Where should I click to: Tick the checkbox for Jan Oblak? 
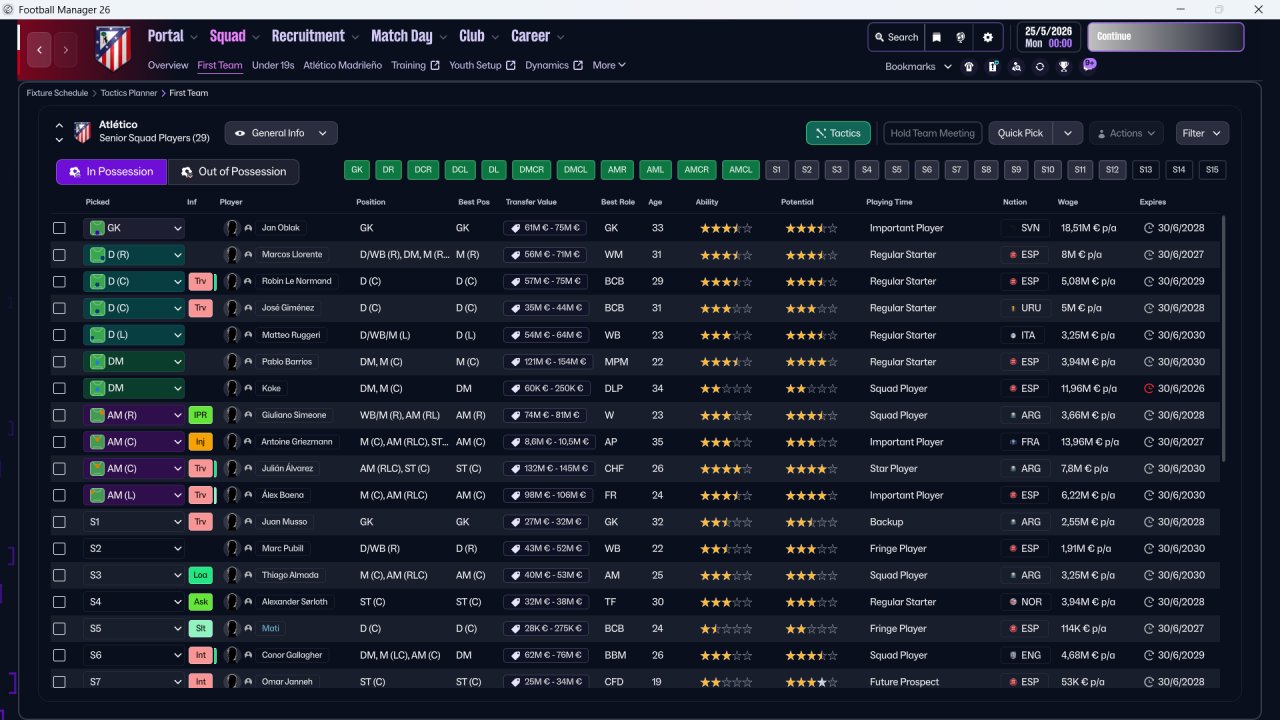click(59, 228)
